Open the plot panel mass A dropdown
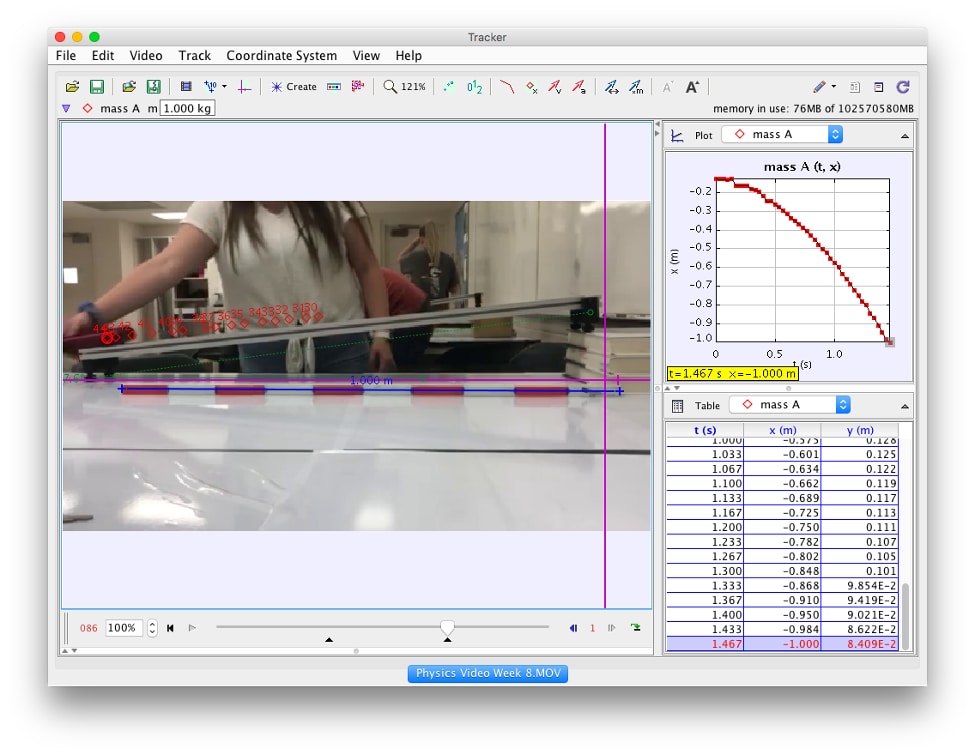 tap(782, 135)
